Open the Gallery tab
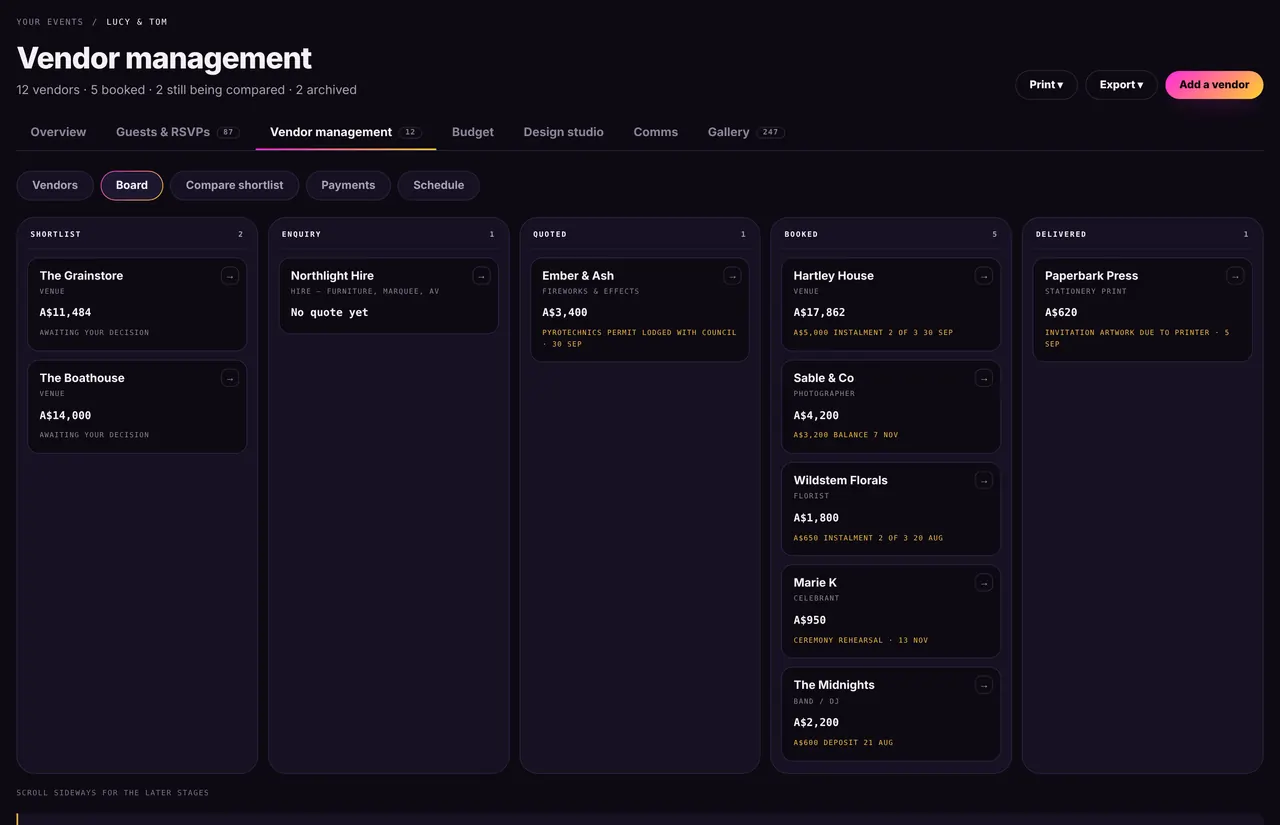 [x=746, y=132]
